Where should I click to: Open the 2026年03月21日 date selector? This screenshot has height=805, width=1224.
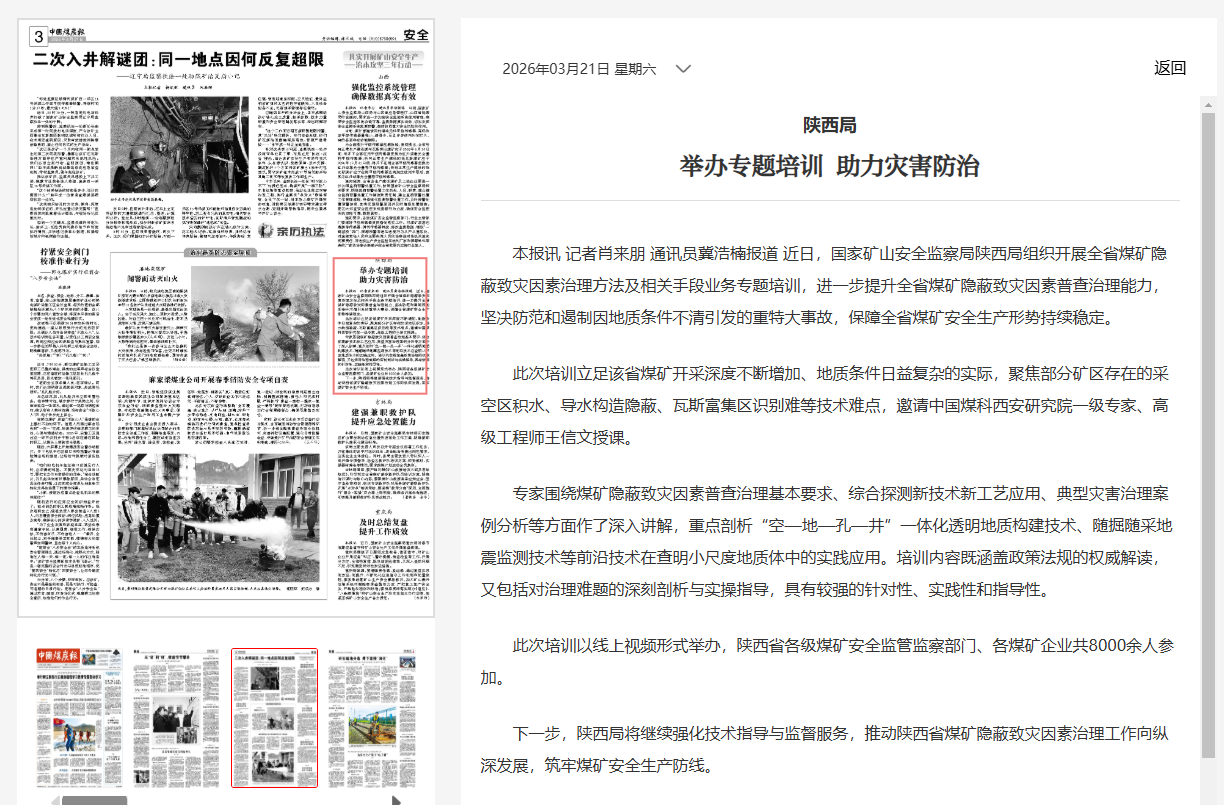579,69
